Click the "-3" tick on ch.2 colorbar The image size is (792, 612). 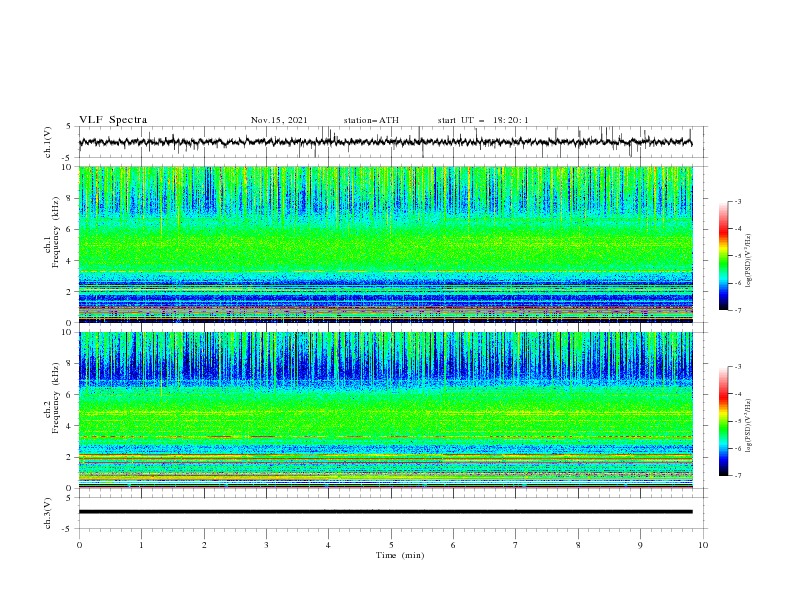738,367
